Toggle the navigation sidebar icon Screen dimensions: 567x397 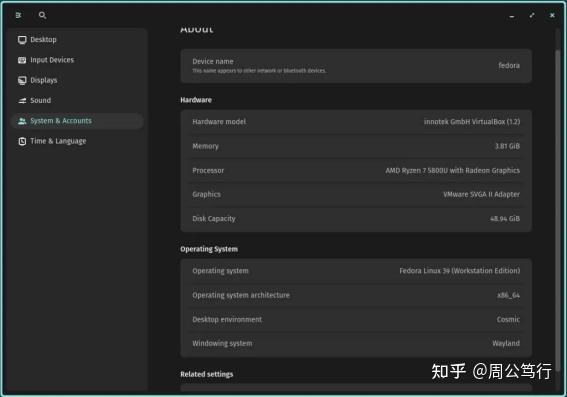(x=18, y=15)
